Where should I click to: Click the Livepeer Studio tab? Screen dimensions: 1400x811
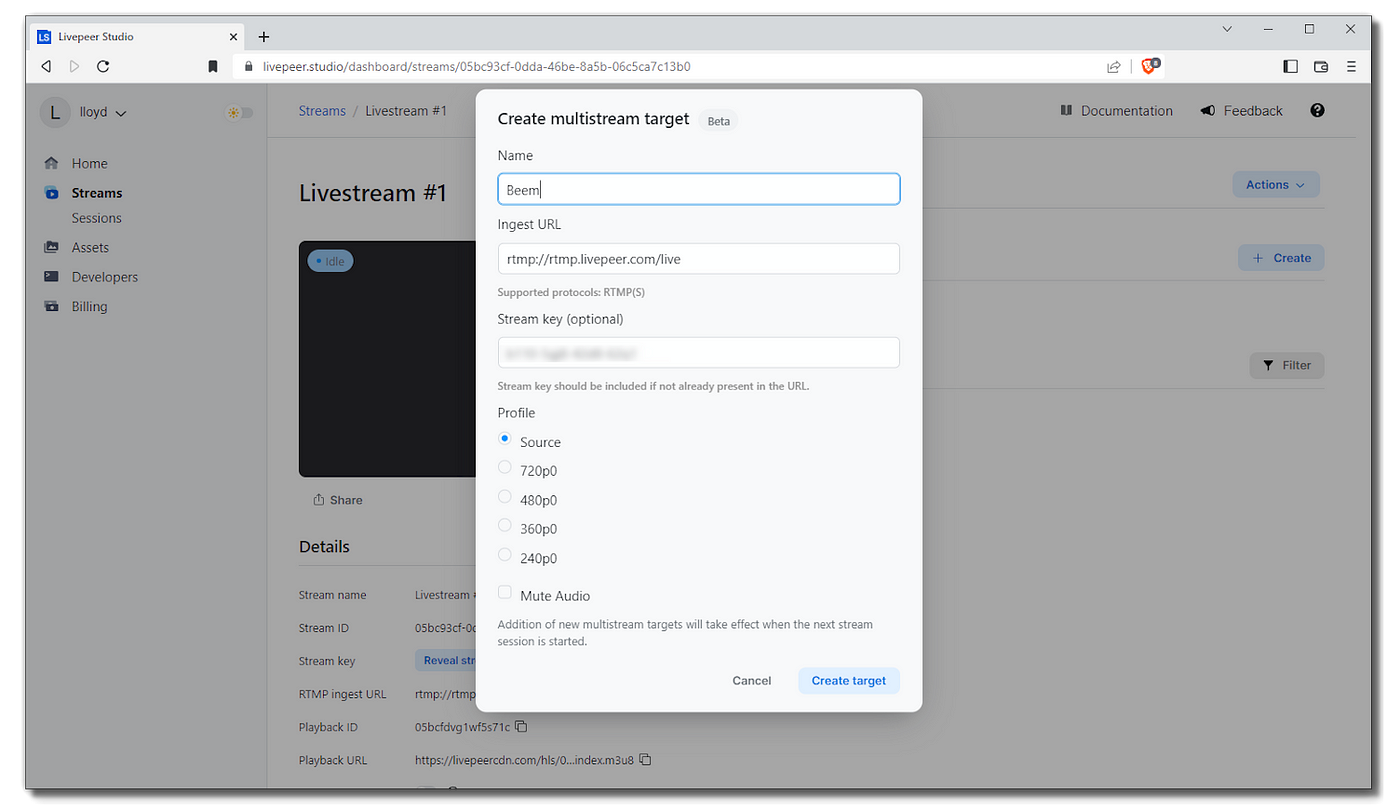[x=138, y=37]
